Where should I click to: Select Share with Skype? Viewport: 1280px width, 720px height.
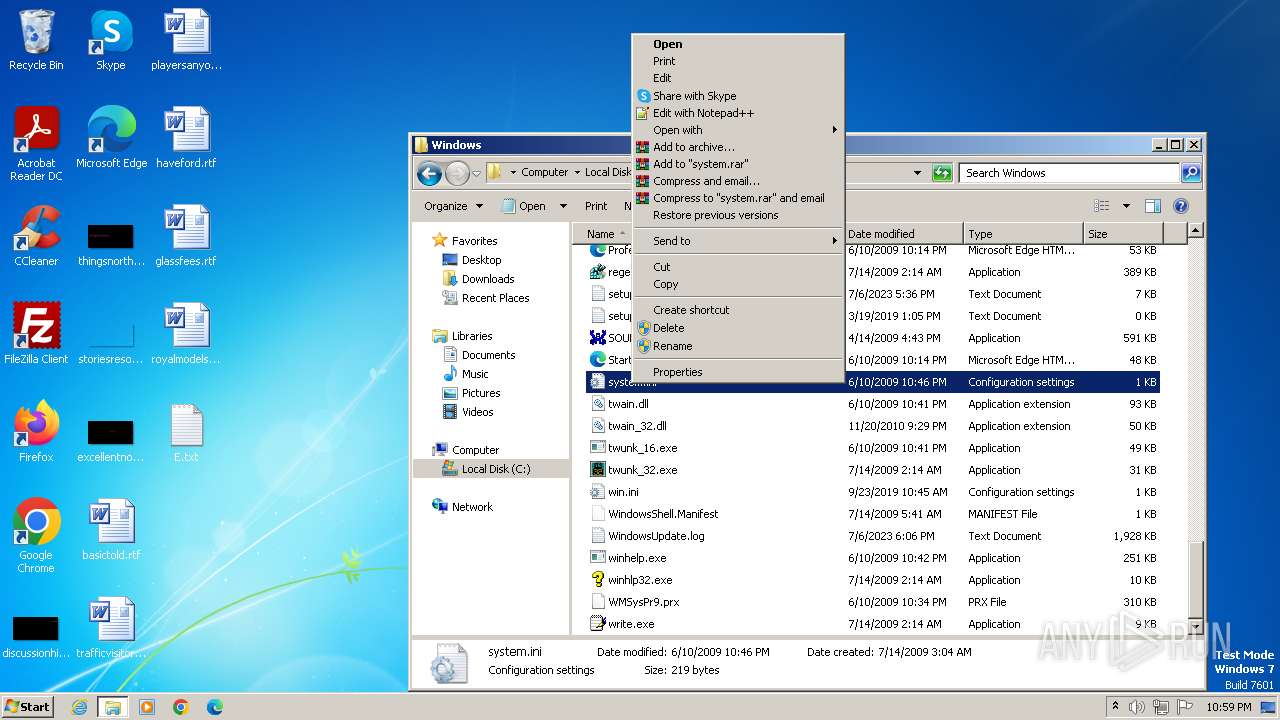[738, 96]
